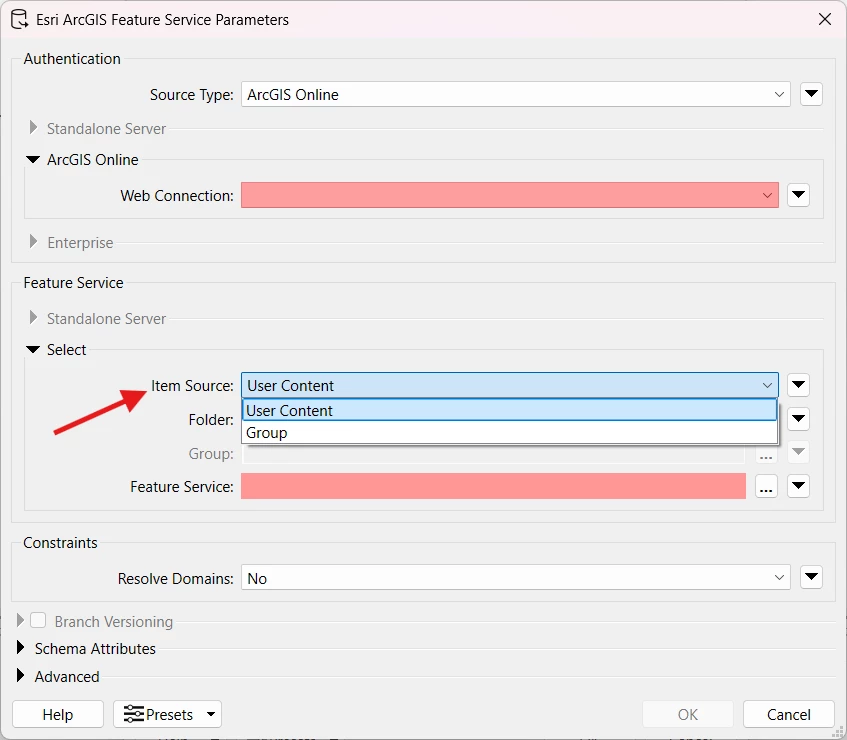Viewport: 847px width, 740px height.
Task: Click the arrow menu button beside Web Connection
Action: (798, 195)
